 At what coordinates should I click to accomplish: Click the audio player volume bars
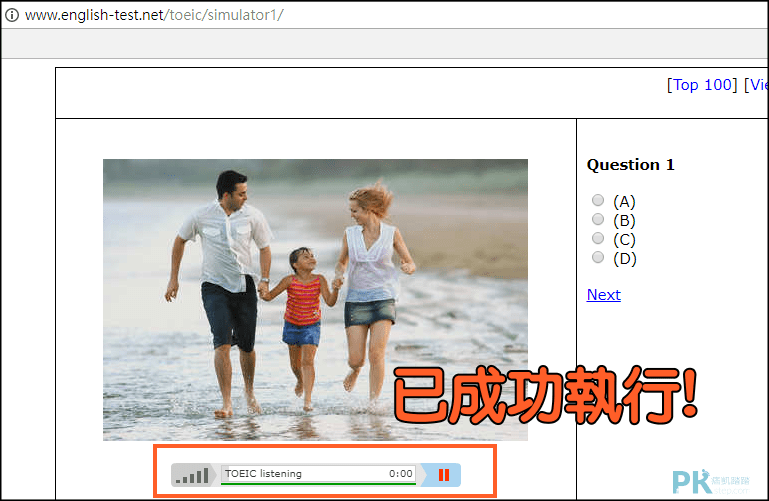[192, 475]
